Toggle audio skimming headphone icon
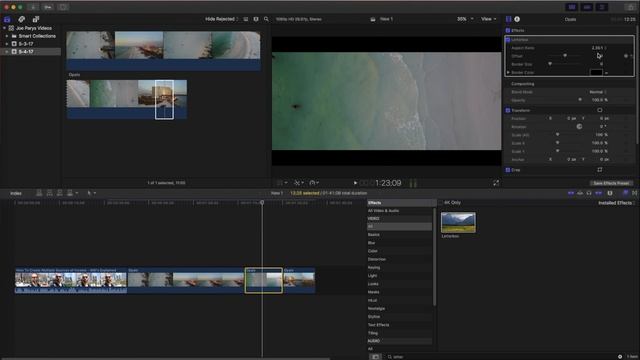This screenshot has height=360, width=640. coord(589,193)
